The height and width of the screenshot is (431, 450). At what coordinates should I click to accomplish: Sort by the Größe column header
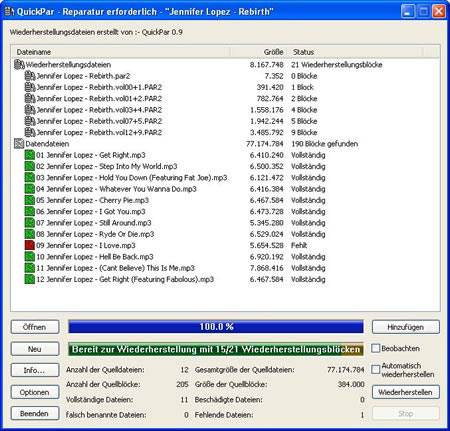pos(259,52)
